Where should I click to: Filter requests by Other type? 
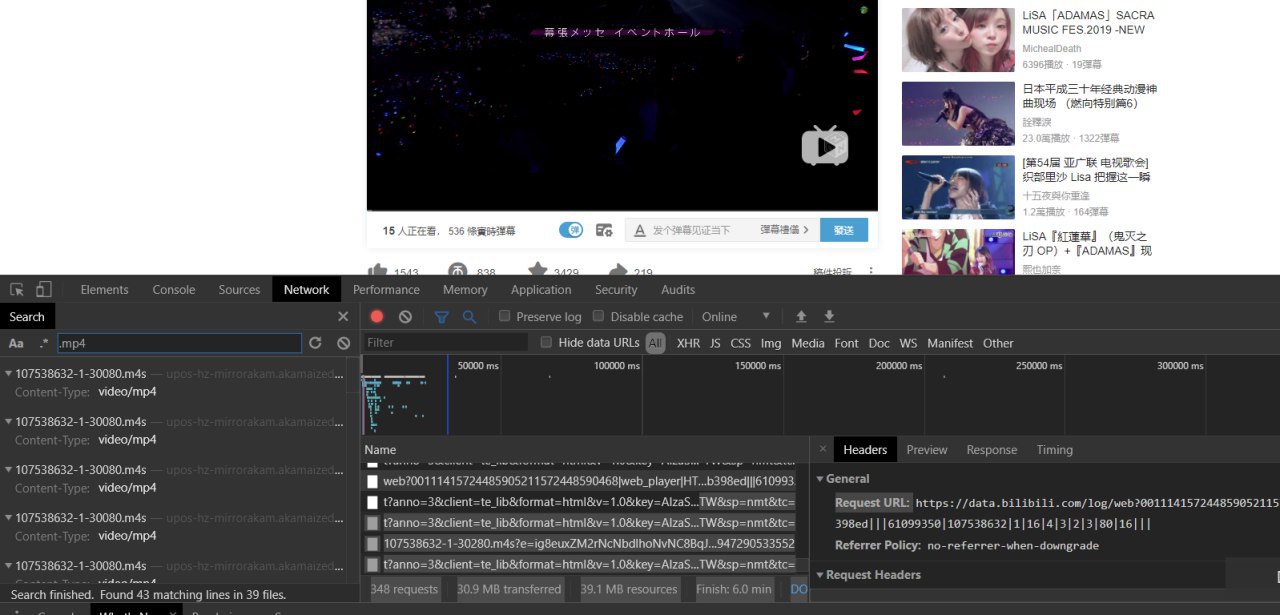click(x=998, y=343)
